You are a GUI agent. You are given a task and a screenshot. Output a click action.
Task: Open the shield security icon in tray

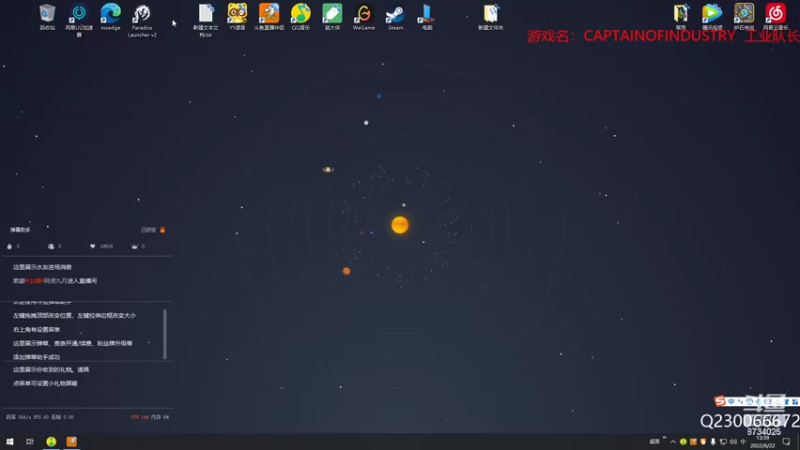coord(703,442)
